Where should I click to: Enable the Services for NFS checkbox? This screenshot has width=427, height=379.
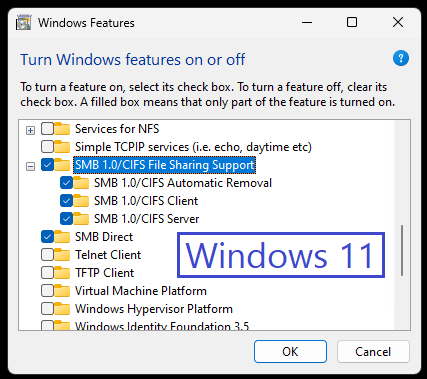pos(47,129)
